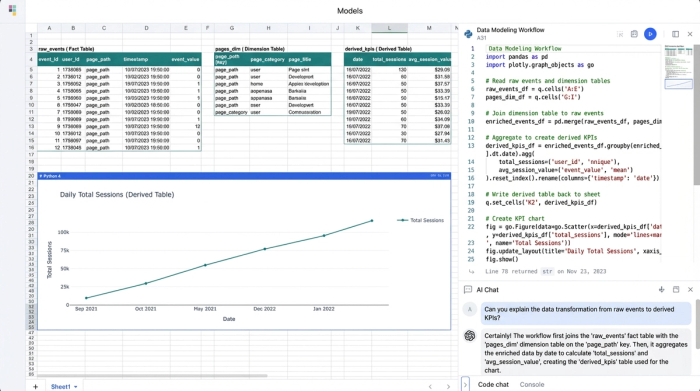Click the user question chat message

tap(586, 313)
